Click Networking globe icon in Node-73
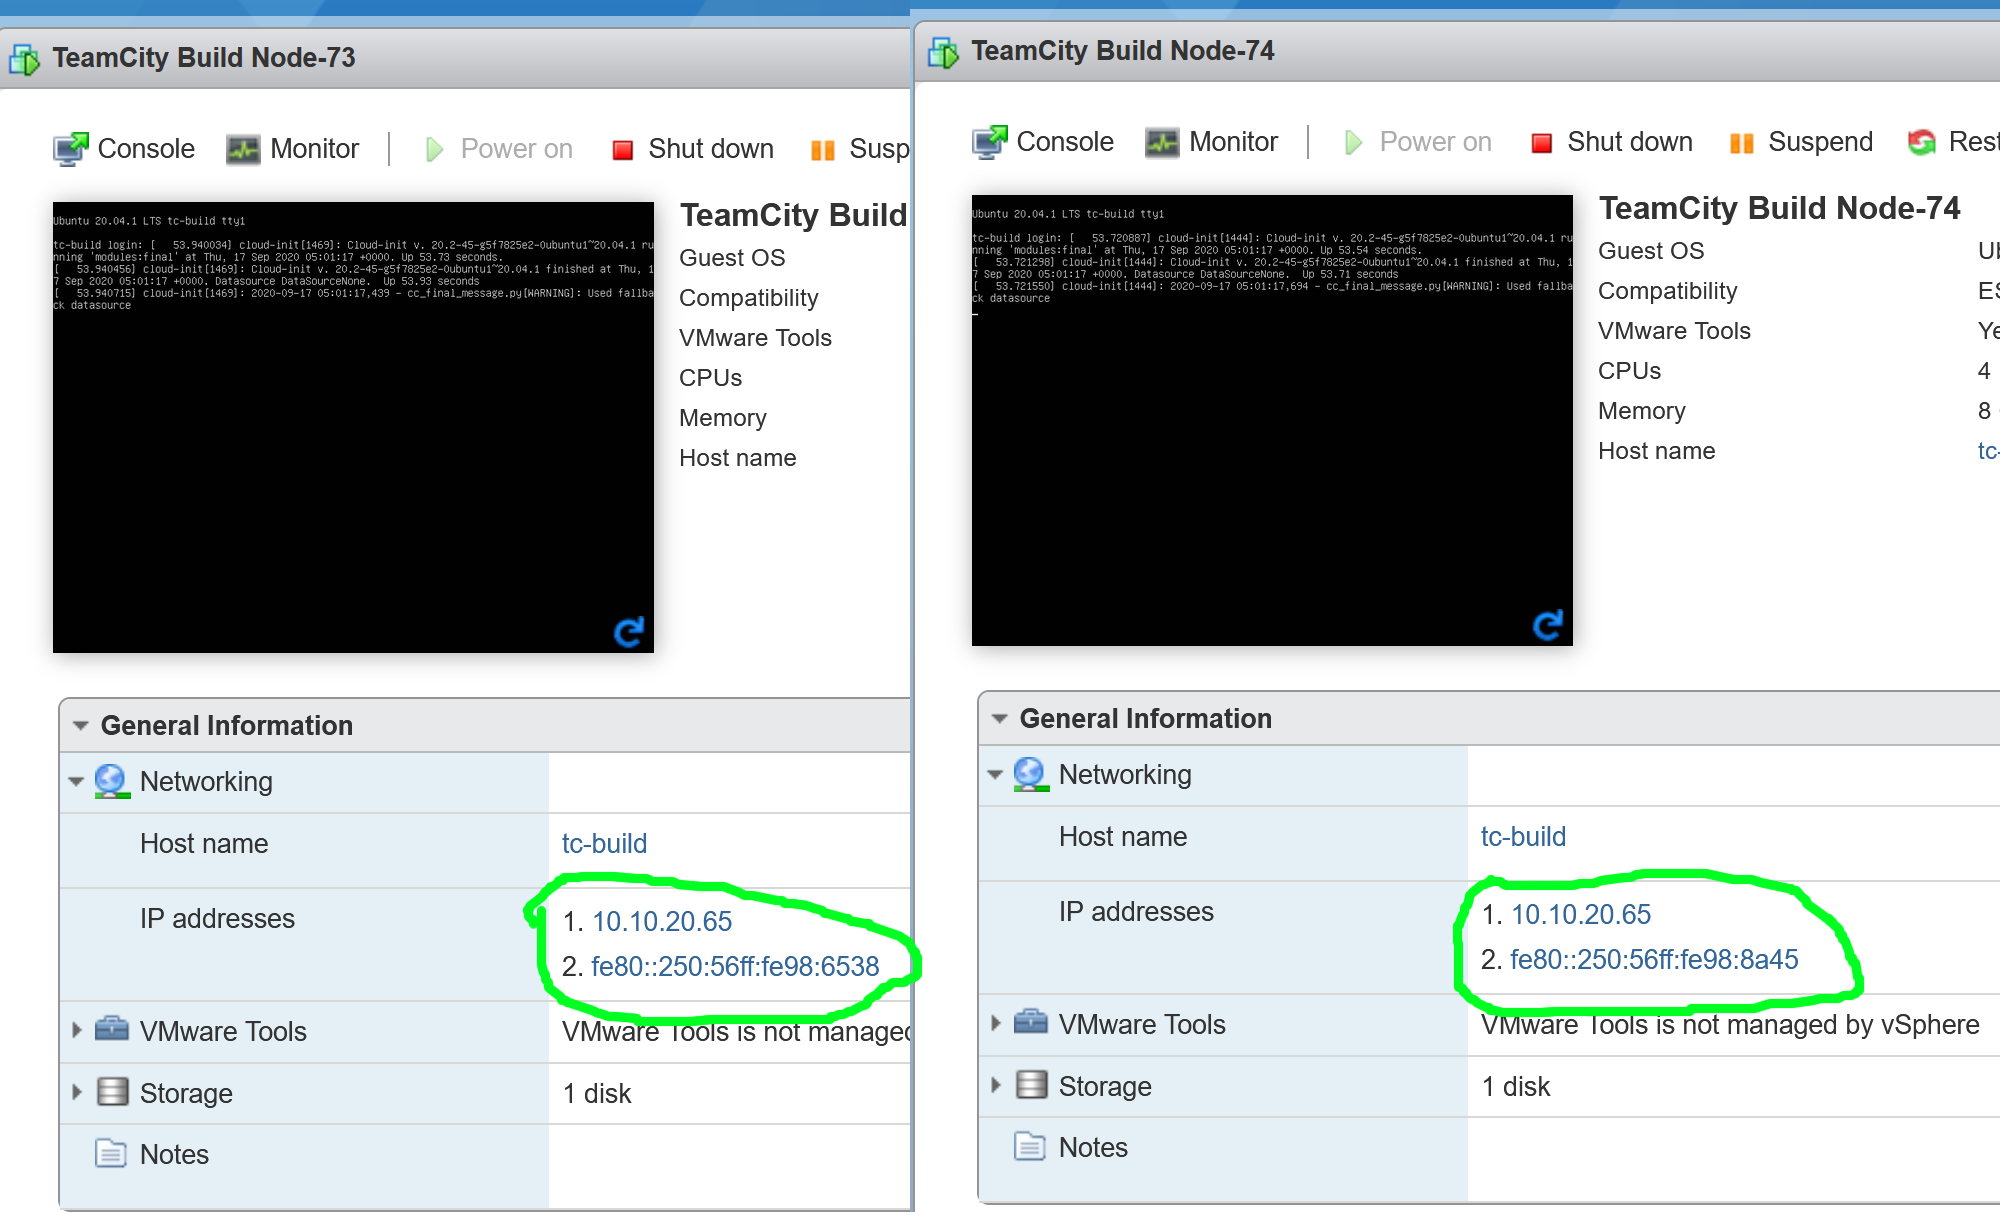 112,781
